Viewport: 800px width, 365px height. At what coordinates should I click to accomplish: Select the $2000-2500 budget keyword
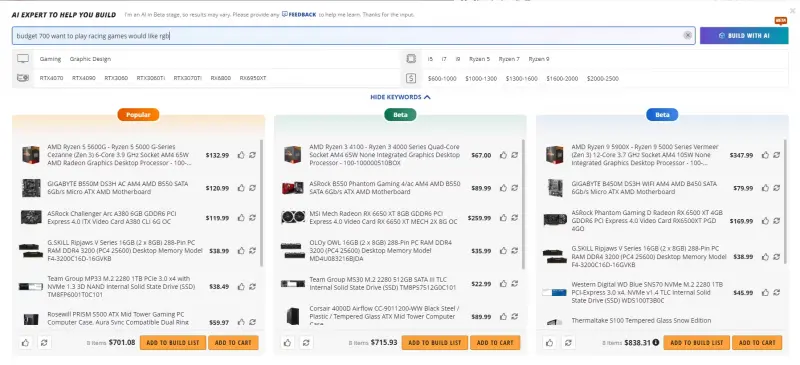tap(603, 79)
